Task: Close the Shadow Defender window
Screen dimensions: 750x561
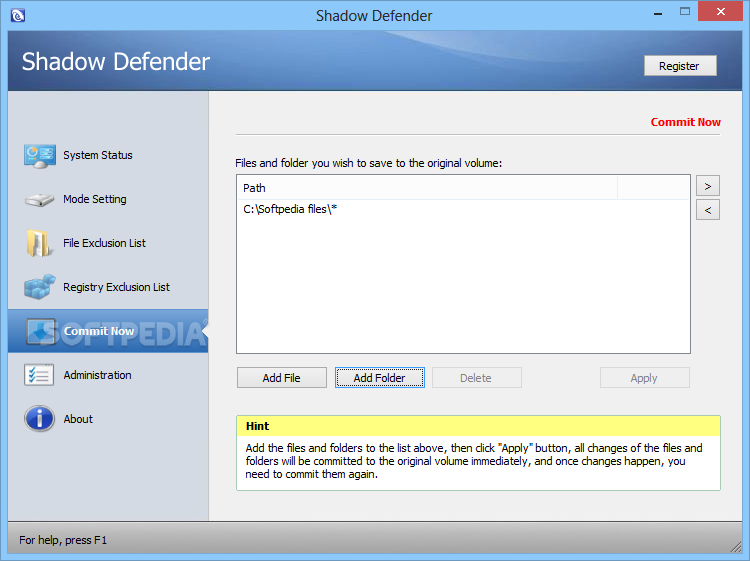Action: 721,12
